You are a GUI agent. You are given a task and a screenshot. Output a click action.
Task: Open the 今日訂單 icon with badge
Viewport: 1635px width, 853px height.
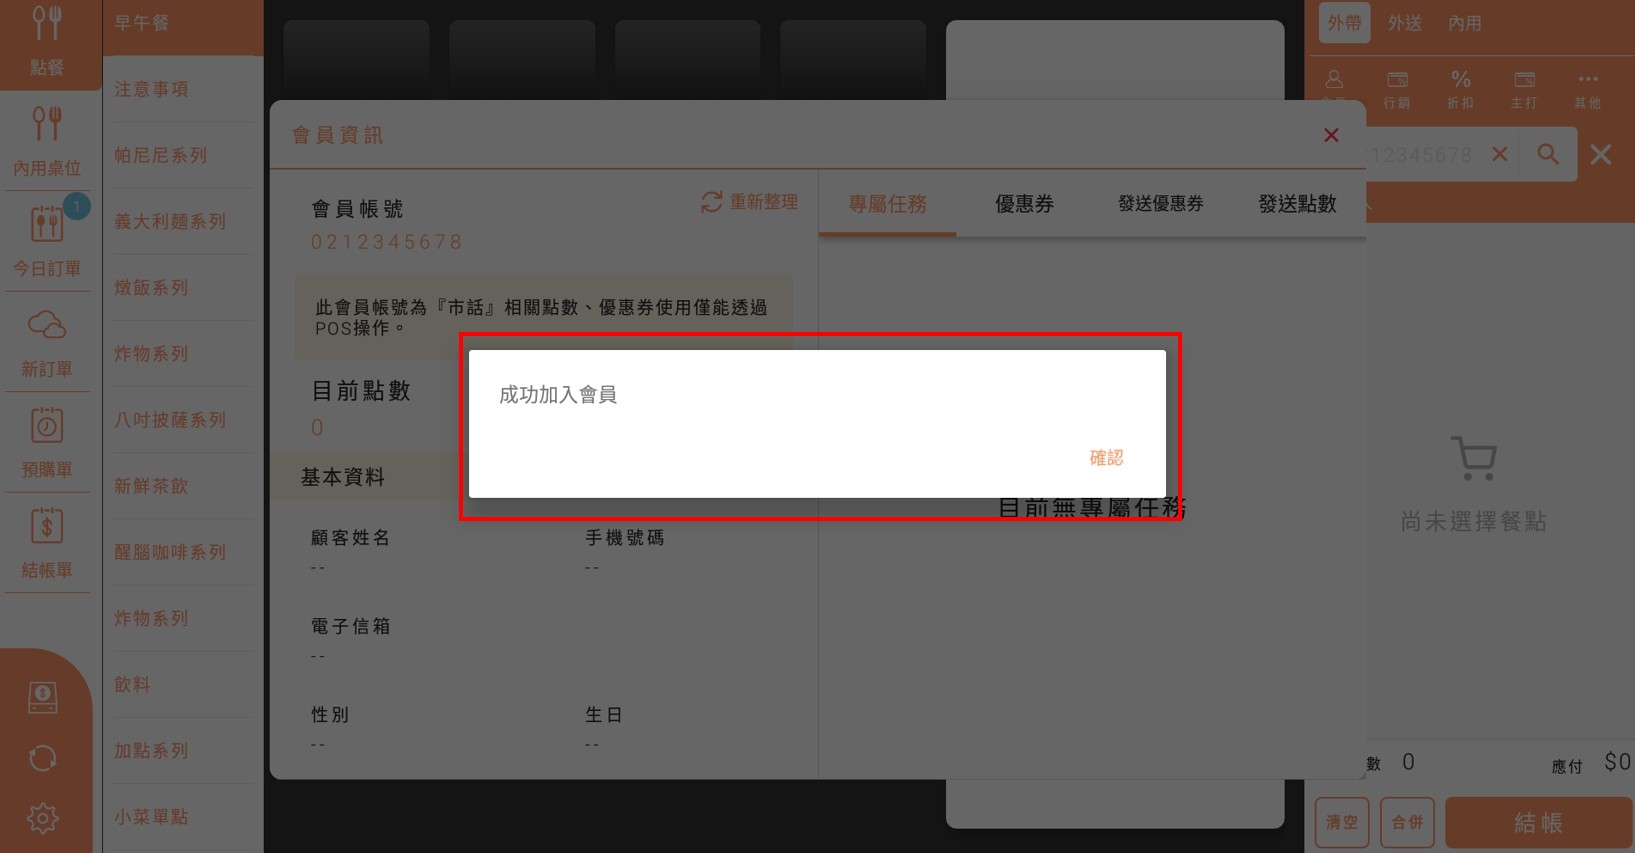pyautogui.click(x=47, y=240)
